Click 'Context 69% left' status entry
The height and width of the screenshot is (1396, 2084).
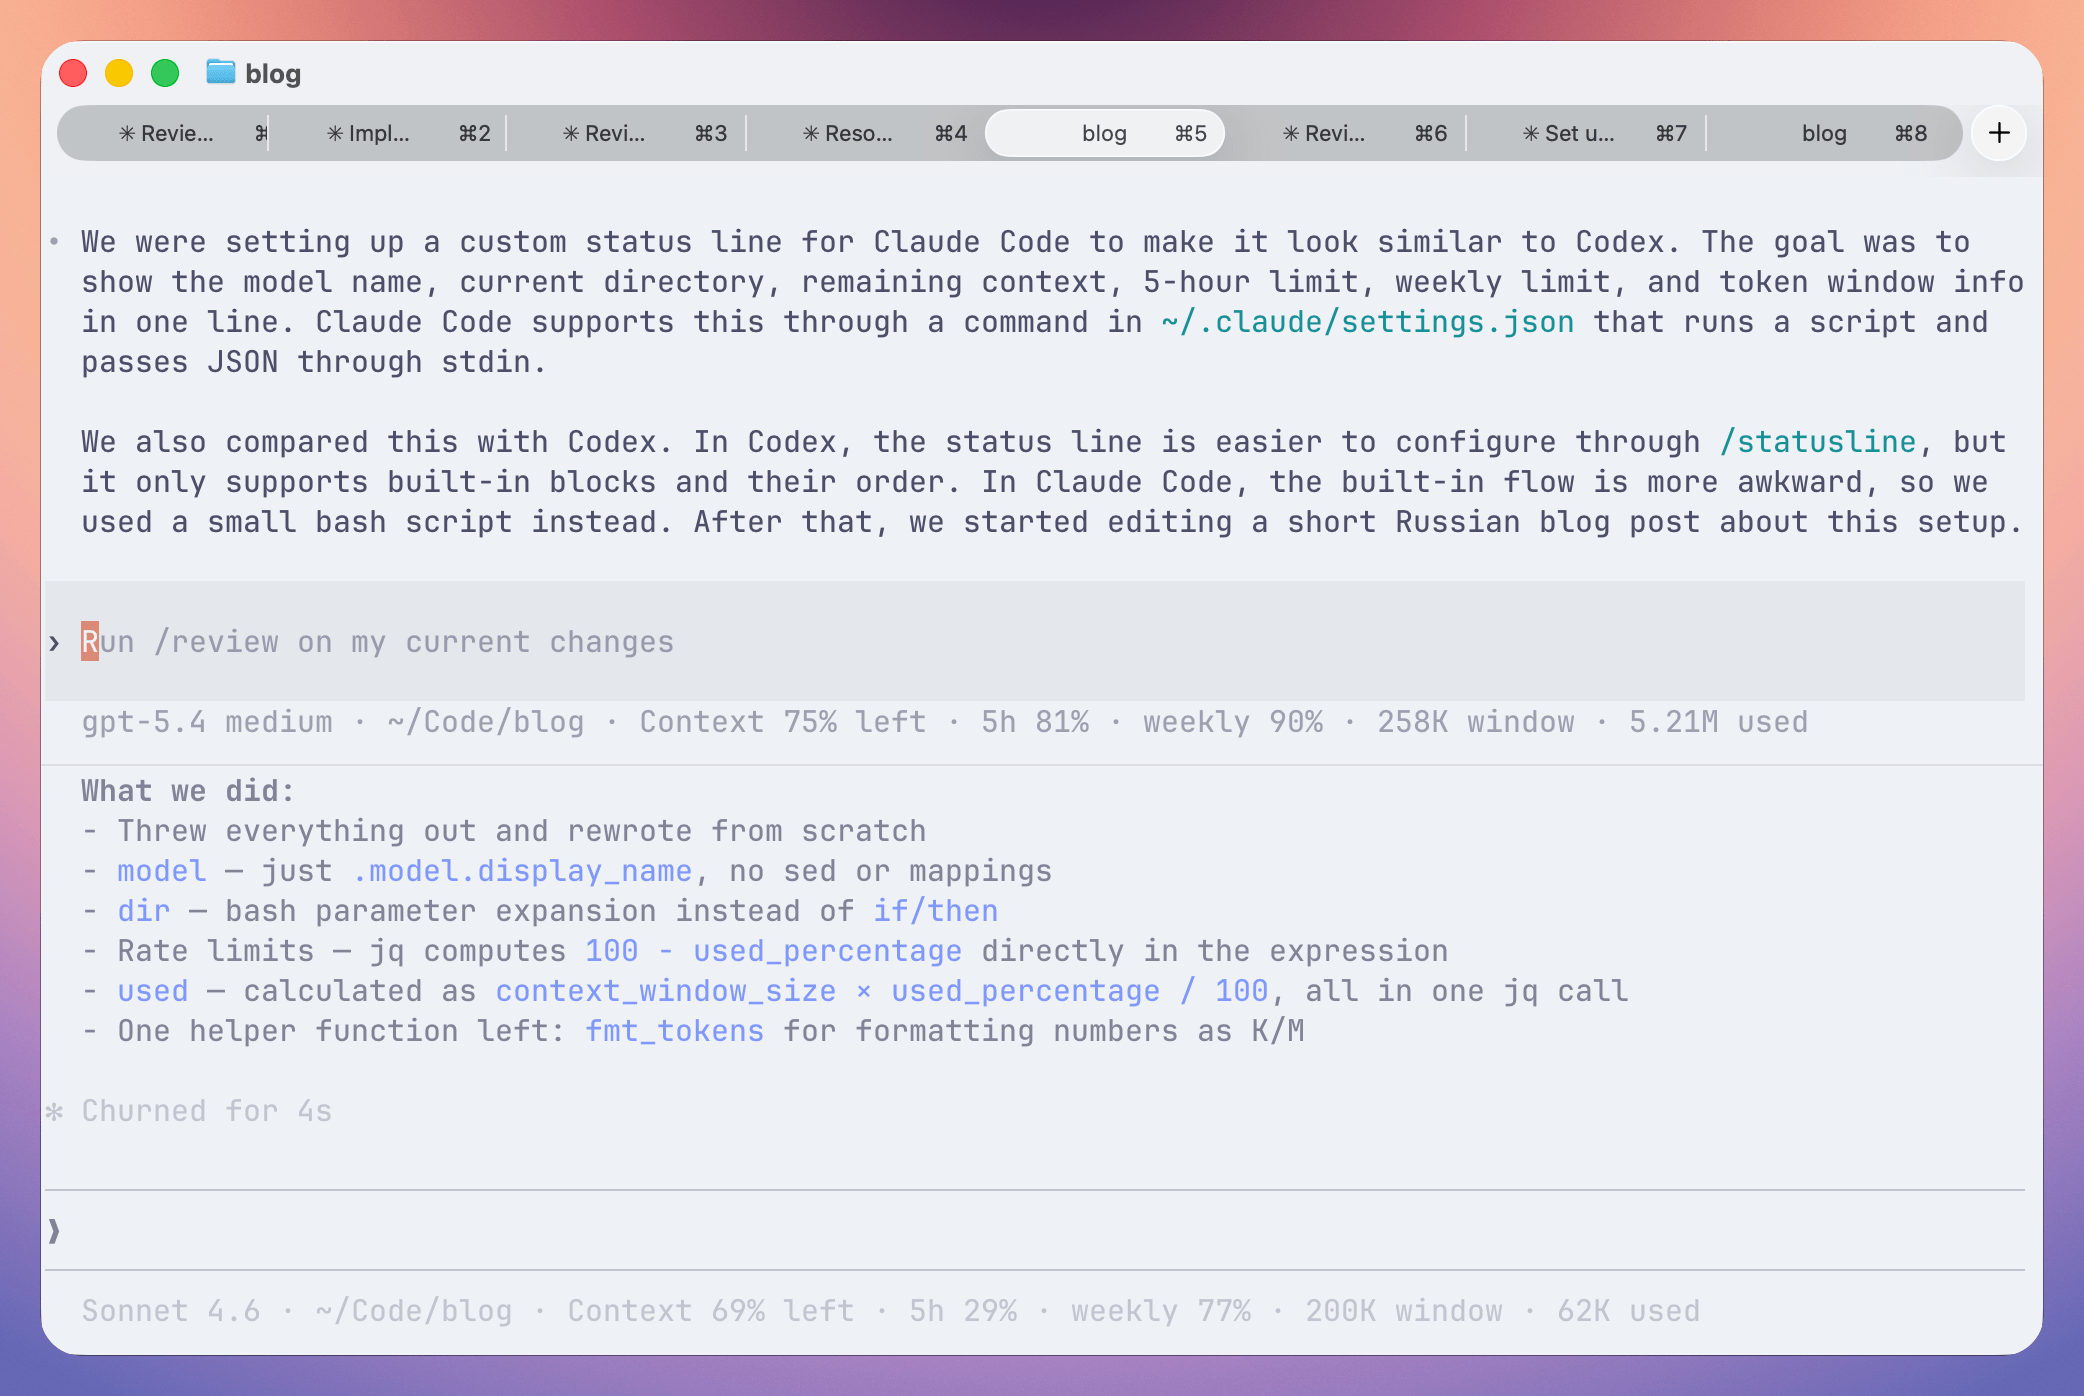[711, 1311]
